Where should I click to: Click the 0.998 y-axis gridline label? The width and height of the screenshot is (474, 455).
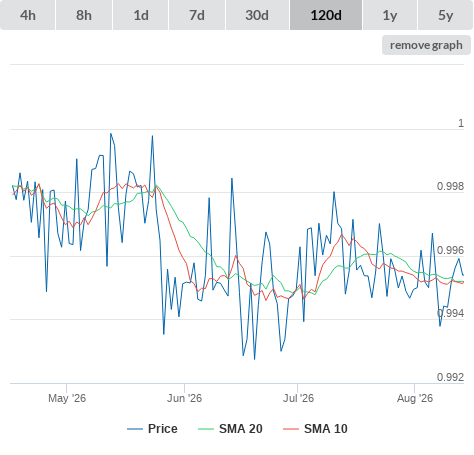[450, 186]
